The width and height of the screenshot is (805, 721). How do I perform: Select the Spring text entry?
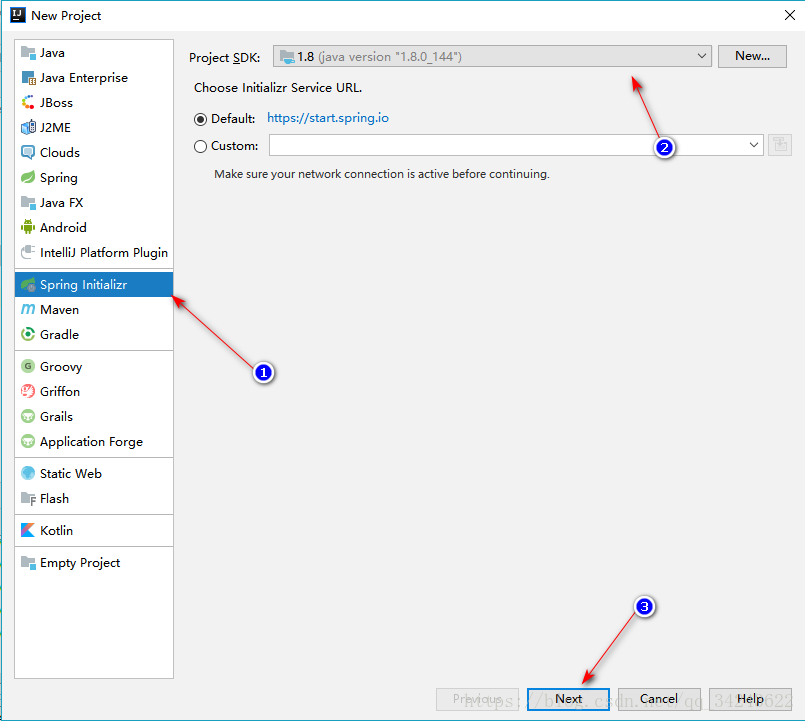tap(59, 178)
